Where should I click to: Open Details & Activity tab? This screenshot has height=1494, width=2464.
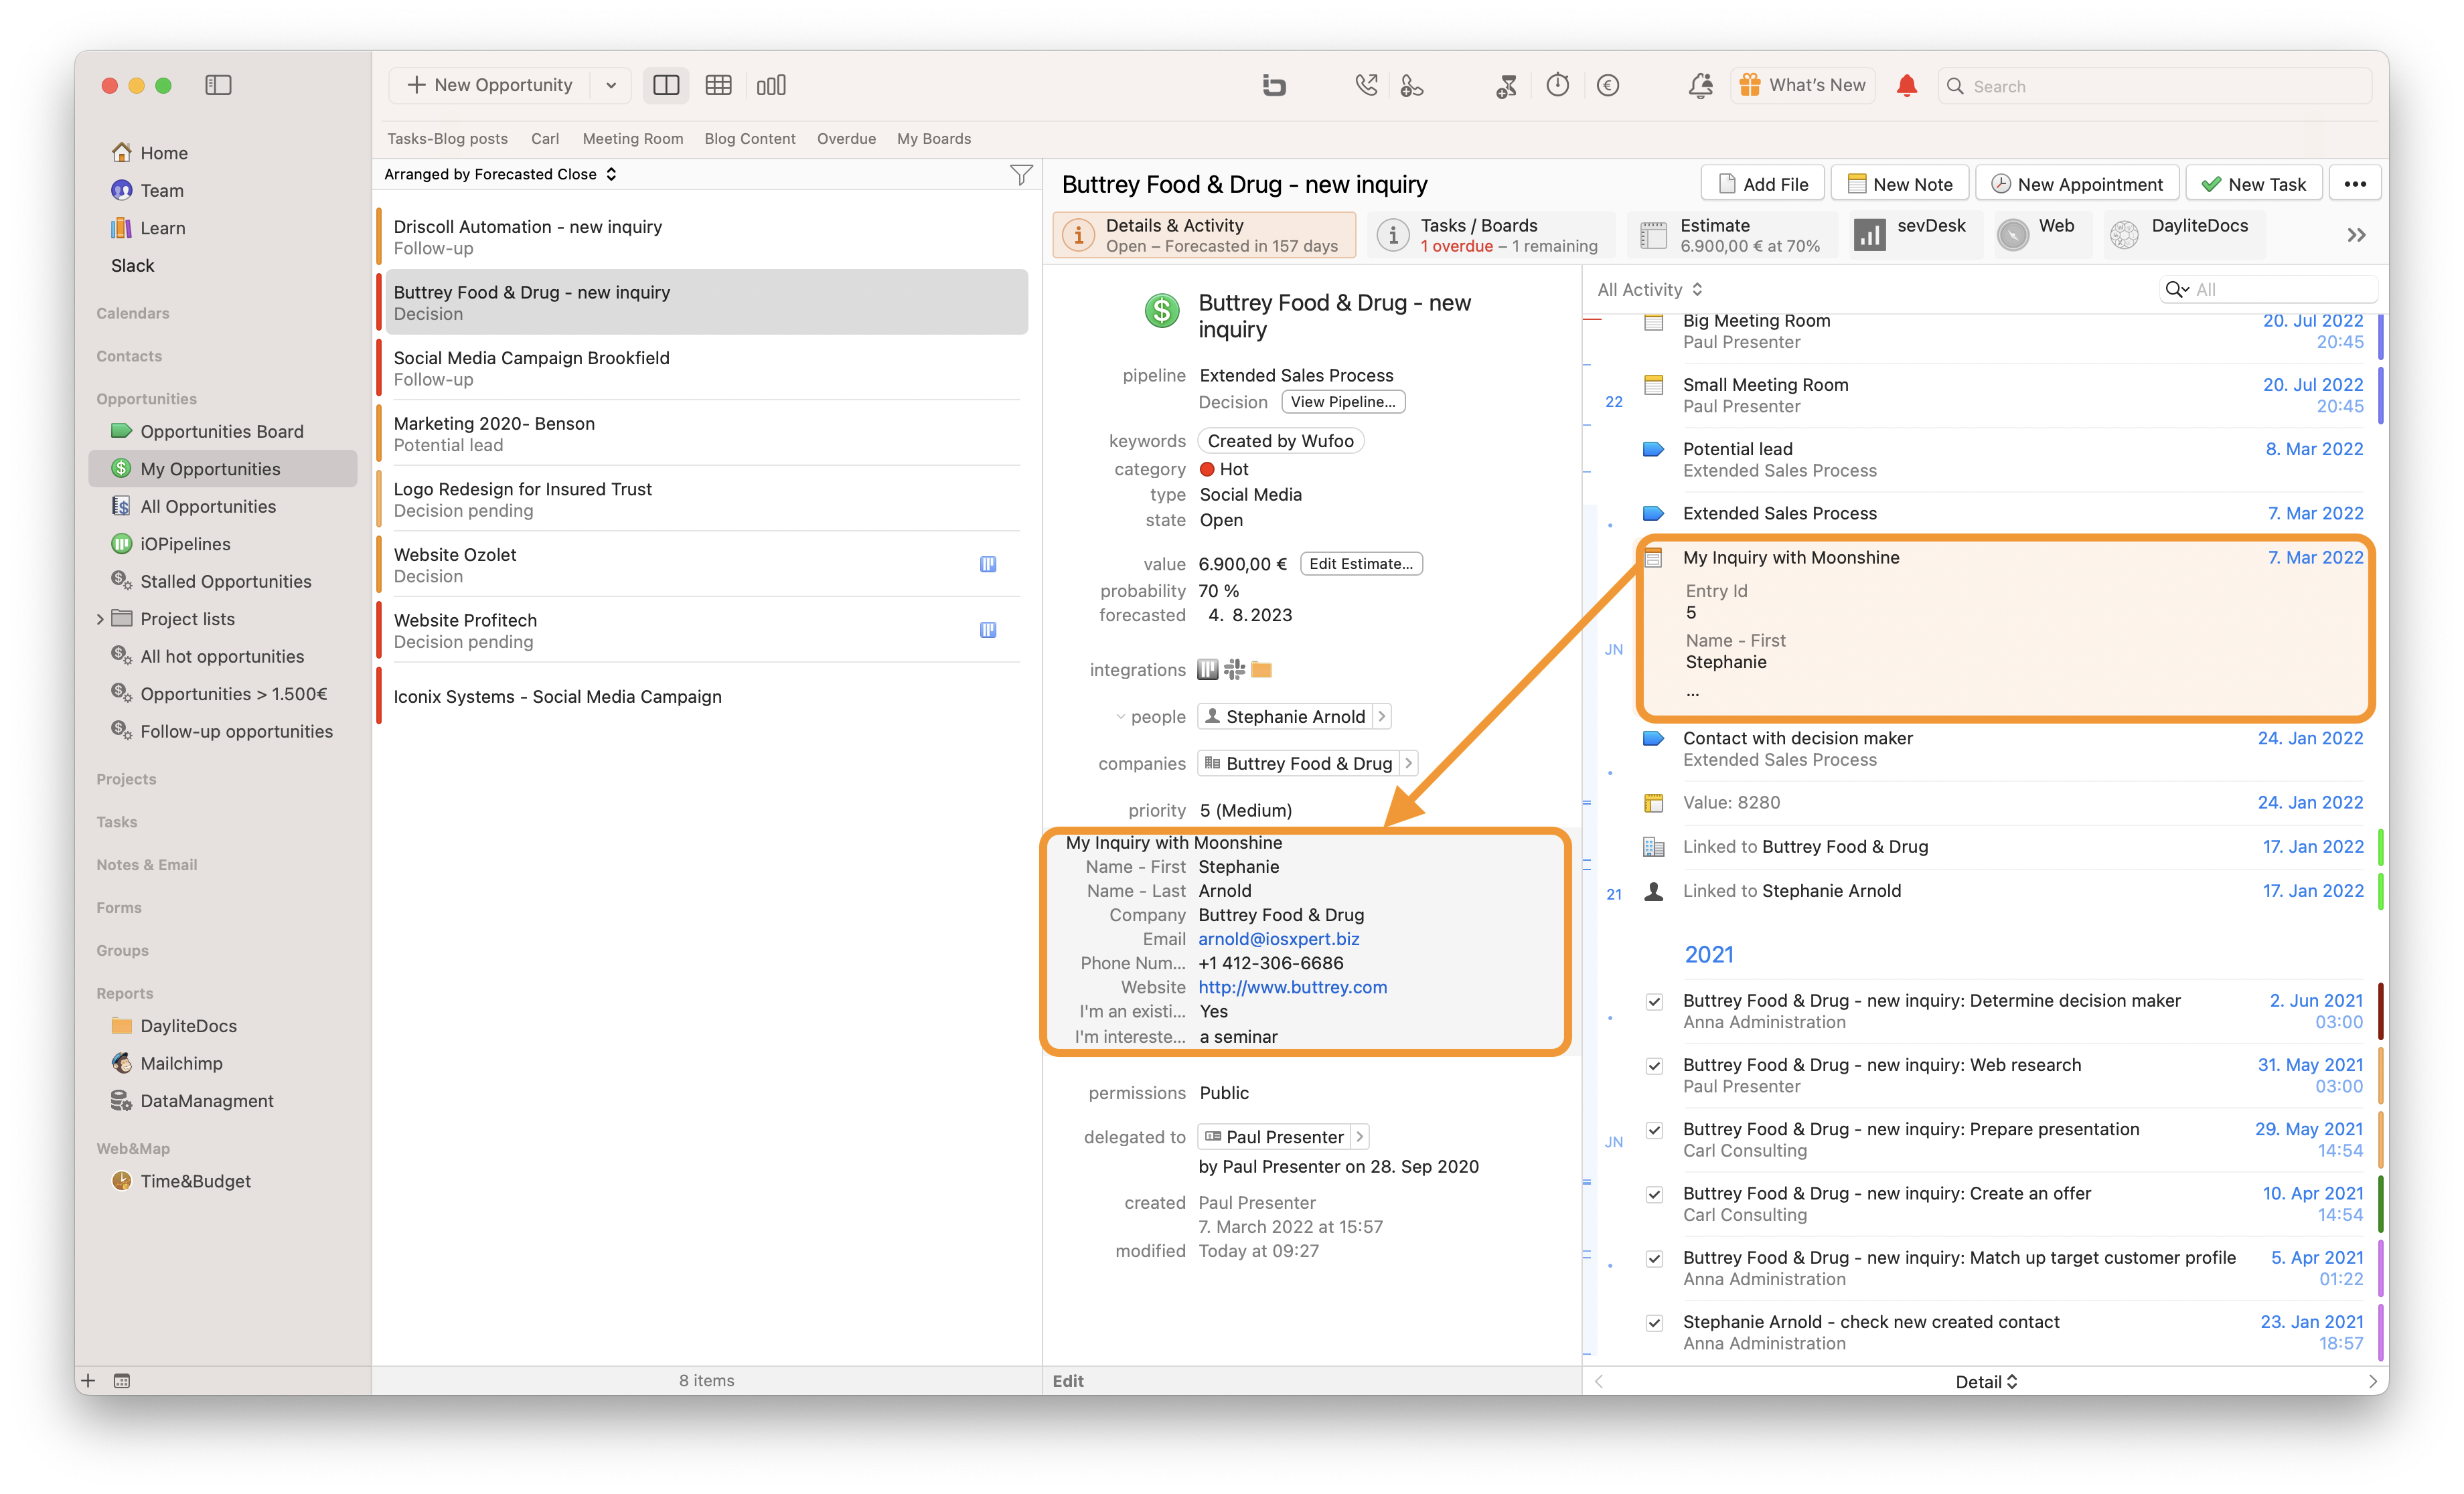(1204, 235)
